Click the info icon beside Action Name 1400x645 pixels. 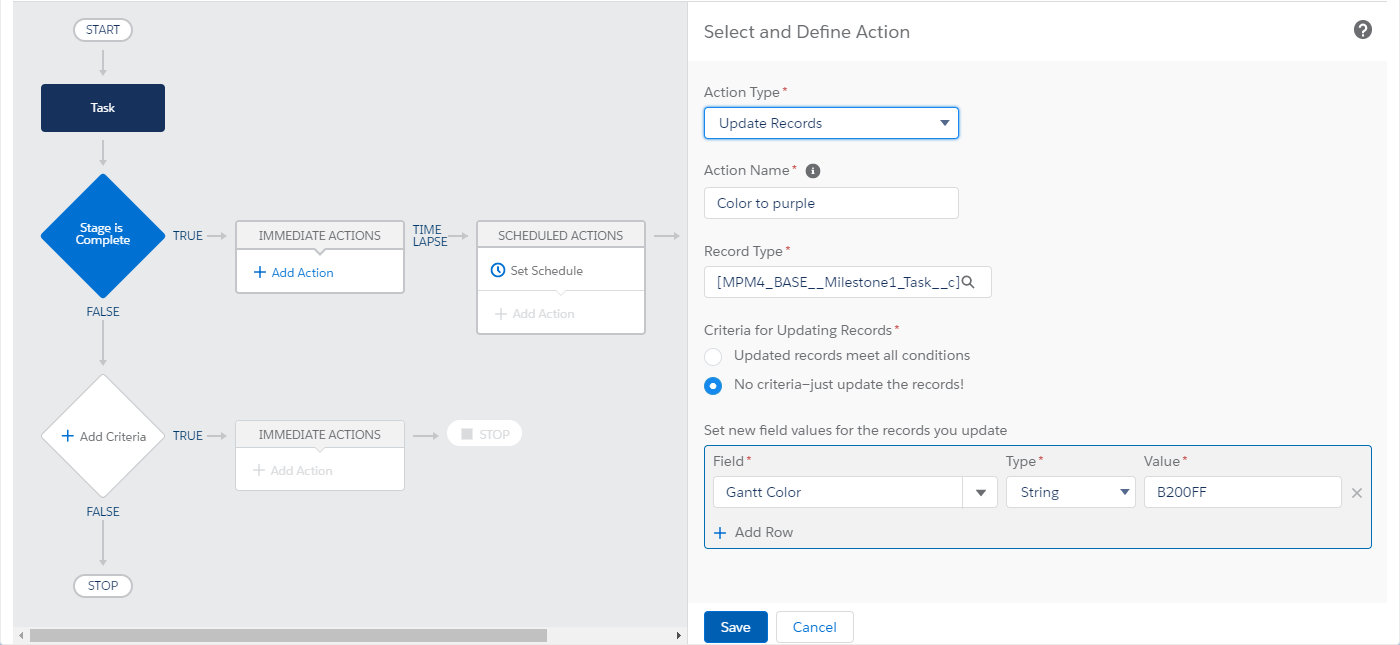coord(813,171)
